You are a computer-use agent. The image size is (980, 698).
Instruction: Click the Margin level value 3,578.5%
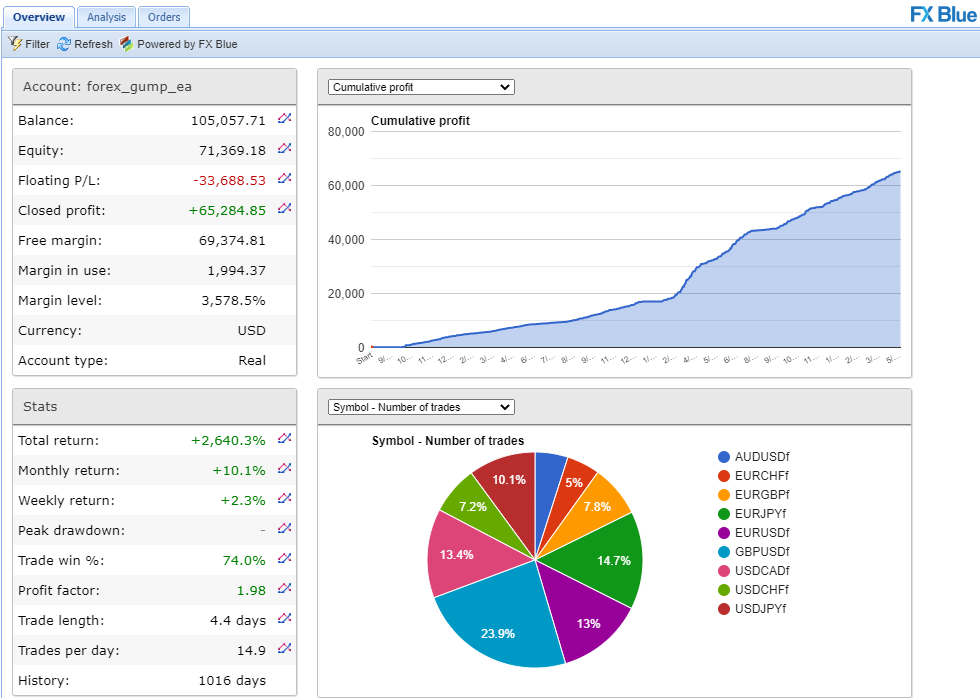click(x=233, y=301)
